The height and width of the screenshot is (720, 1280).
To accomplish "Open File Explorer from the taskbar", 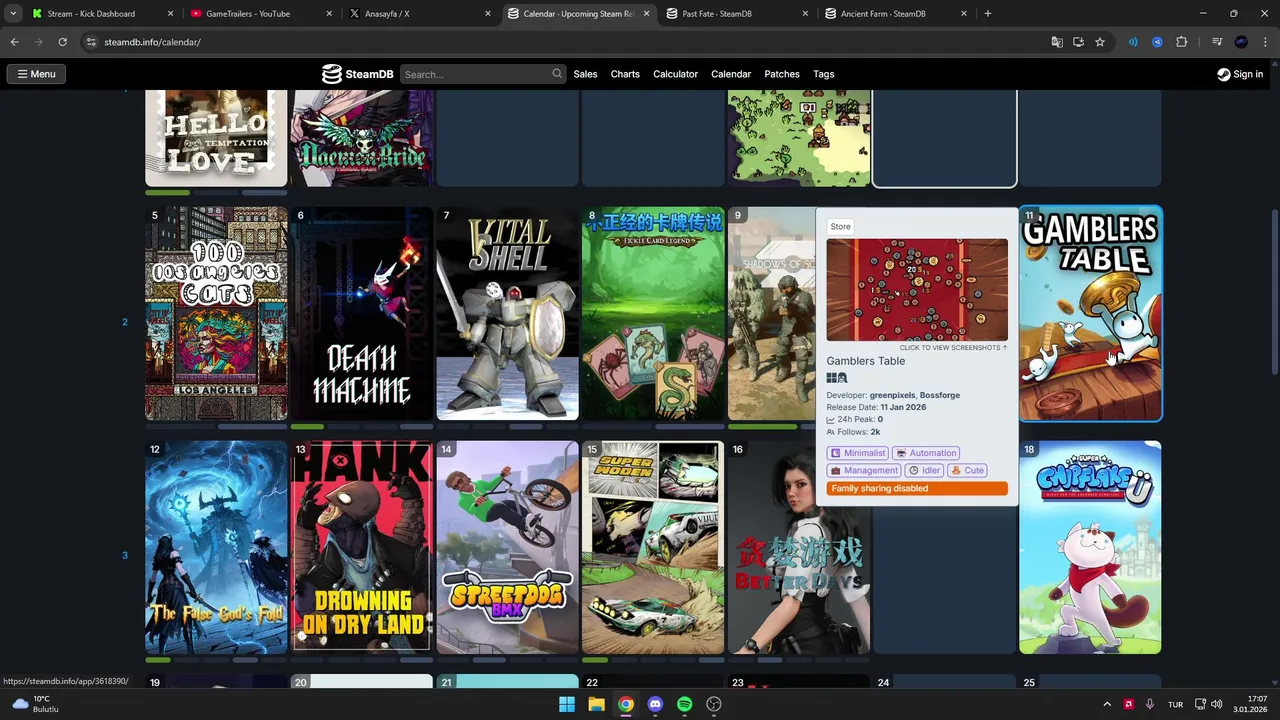I will click(x=596, y=704).
